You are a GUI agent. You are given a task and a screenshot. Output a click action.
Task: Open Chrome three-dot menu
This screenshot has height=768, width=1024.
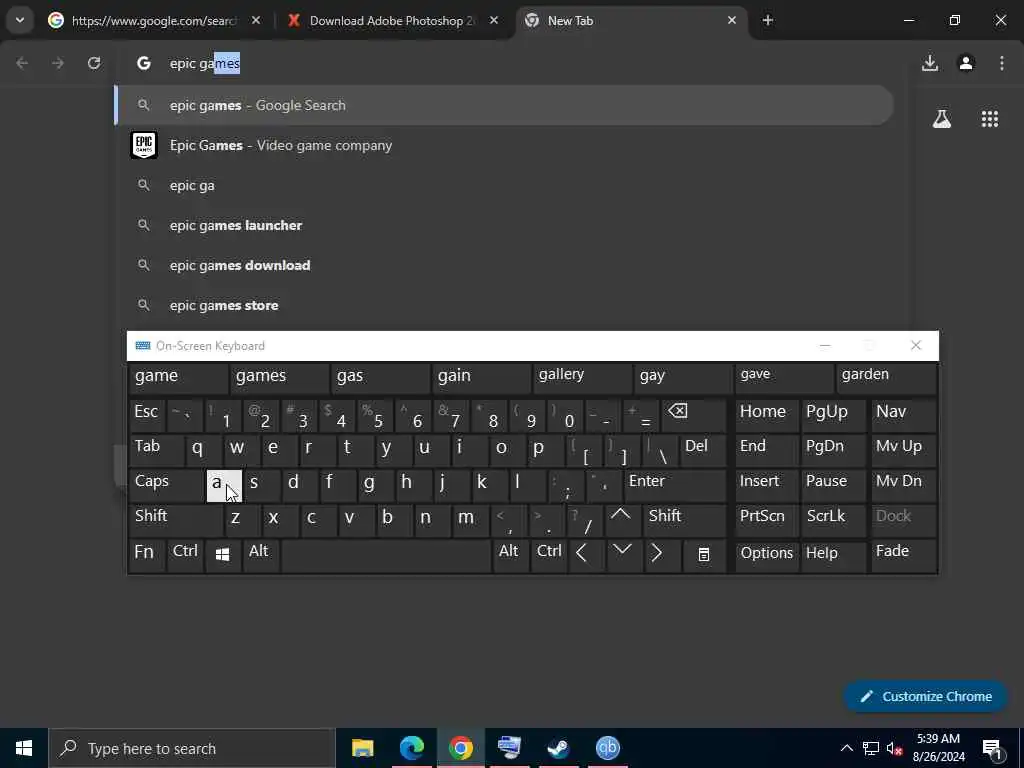1002,63
